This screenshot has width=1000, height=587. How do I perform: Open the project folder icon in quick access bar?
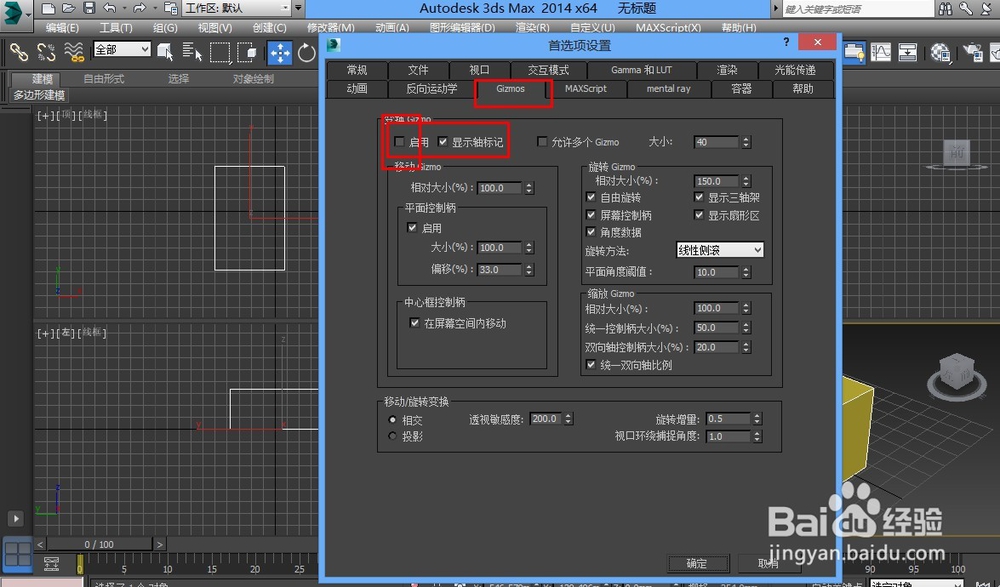[x=170, y=8]
